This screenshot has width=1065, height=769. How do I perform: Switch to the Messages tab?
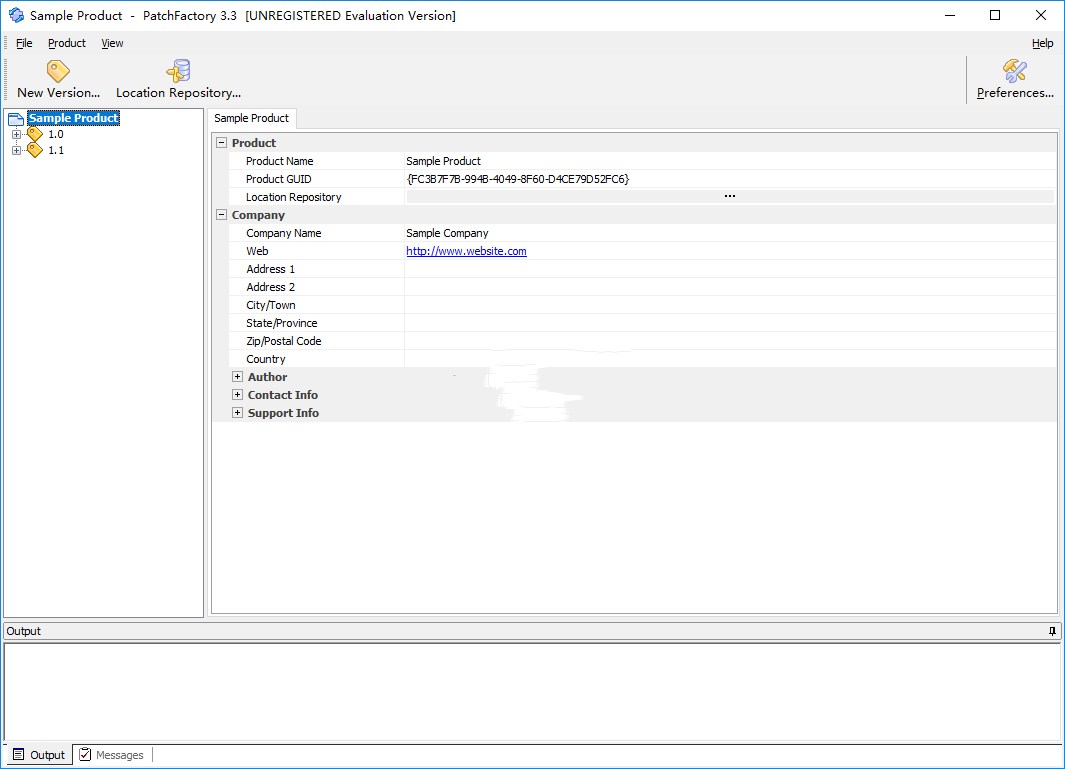(x=111, y=755)
